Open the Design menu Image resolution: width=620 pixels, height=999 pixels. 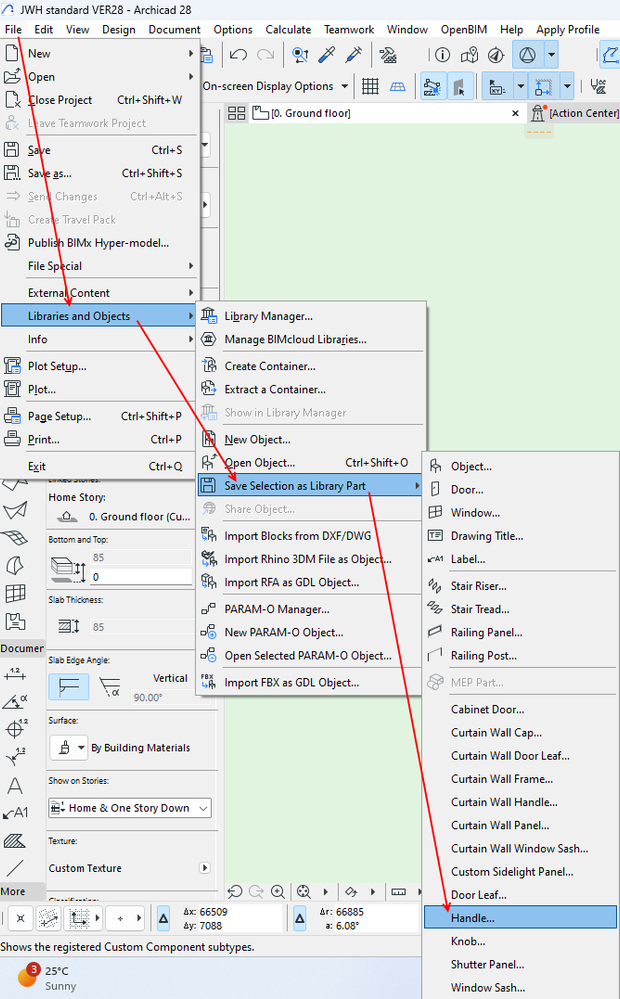tap(119, 29)
